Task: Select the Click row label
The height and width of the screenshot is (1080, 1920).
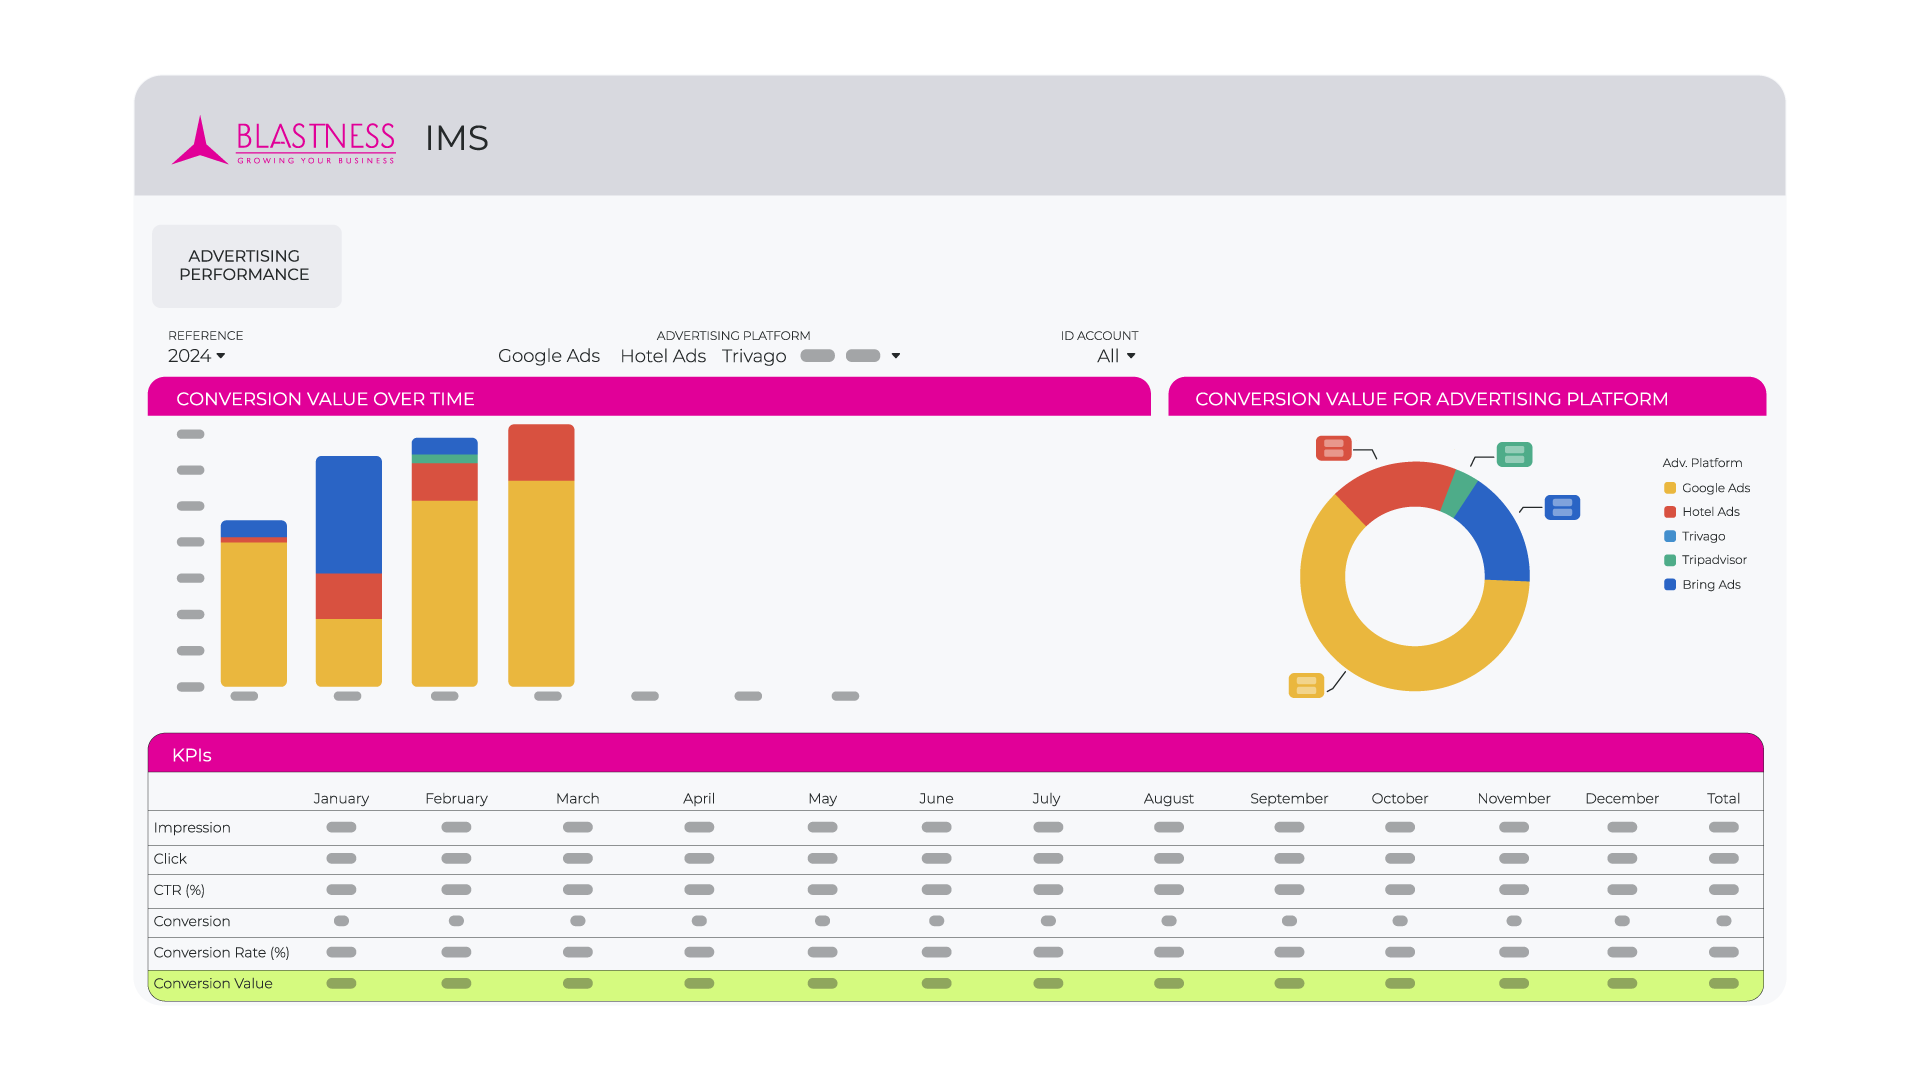Action: (x=170, y=858)
